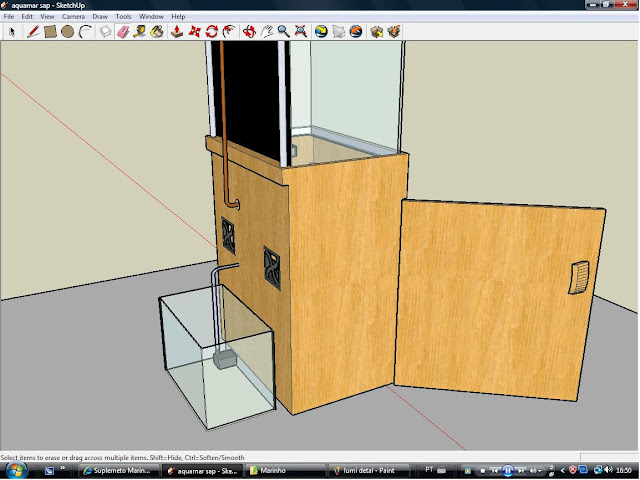
Task: Open the Marinho taskbar folder
Action: 287,471
